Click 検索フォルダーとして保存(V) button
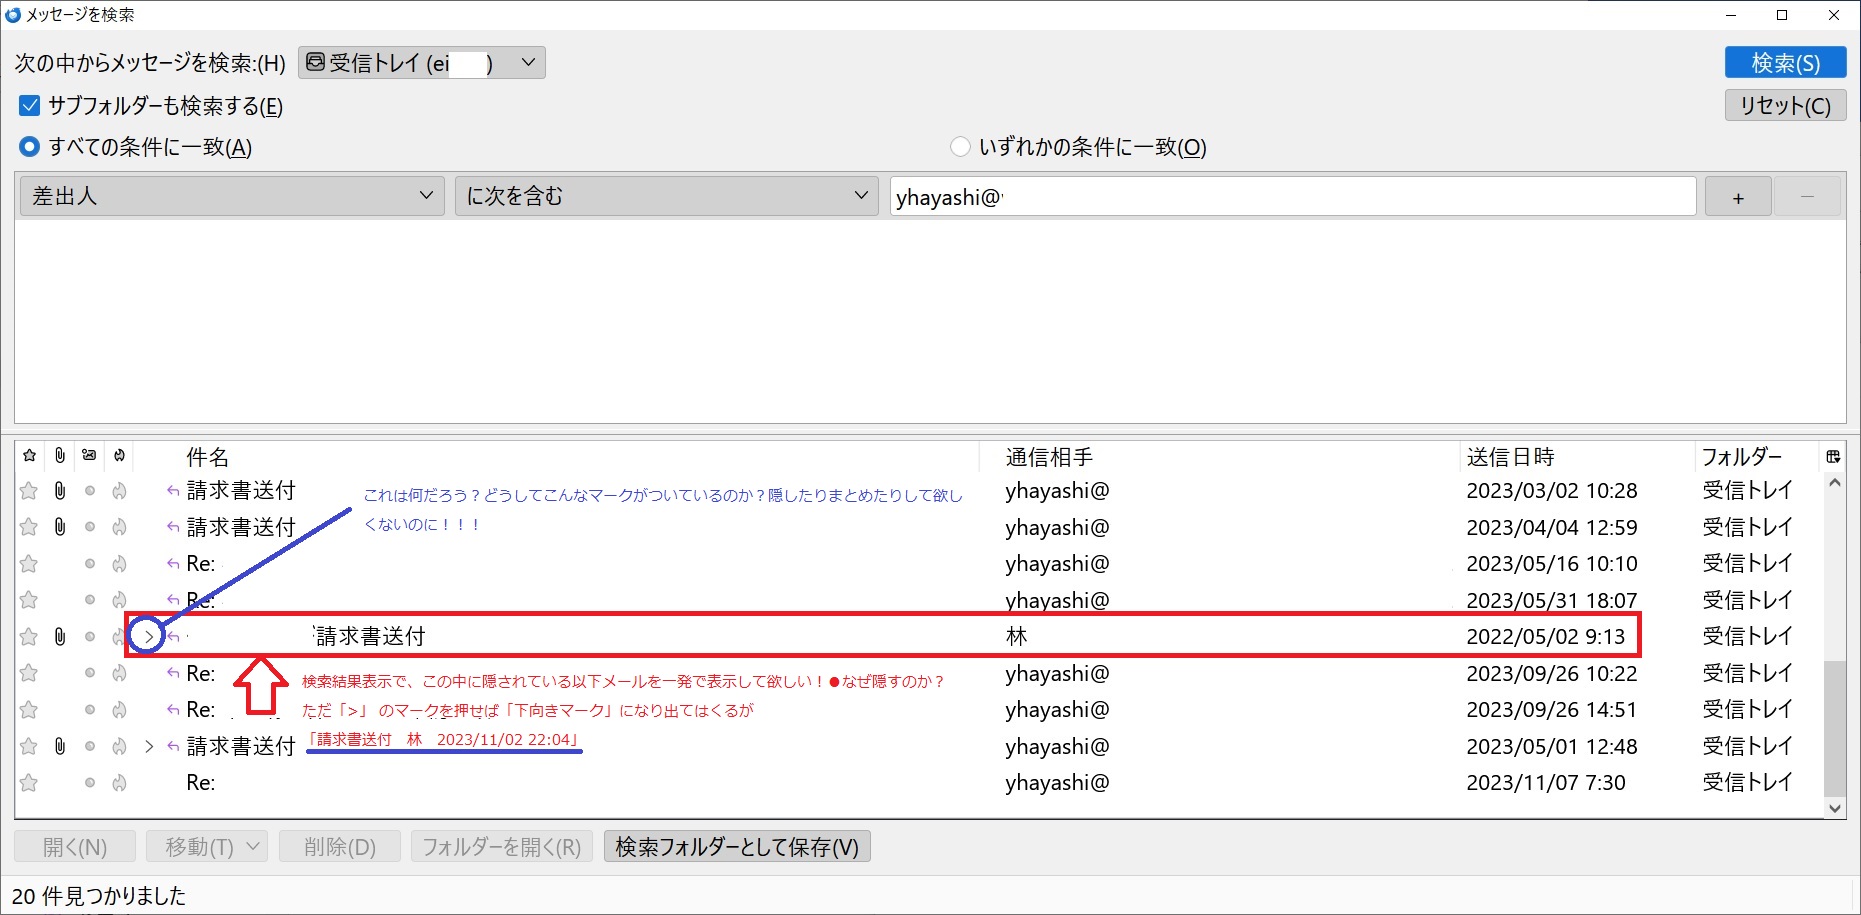The image size is (1861, 915). tap(737, 847)
